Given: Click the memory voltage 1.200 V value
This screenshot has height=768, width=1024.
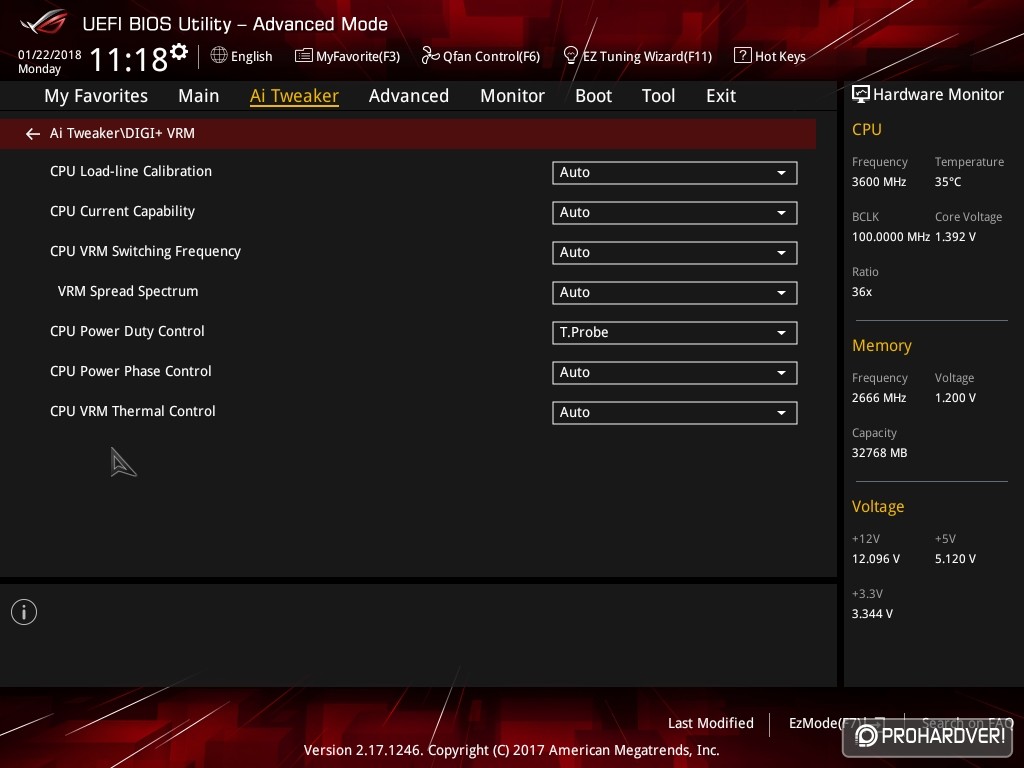Looking at the screenshot, I should pyautogui.click(x=955, y=398).
